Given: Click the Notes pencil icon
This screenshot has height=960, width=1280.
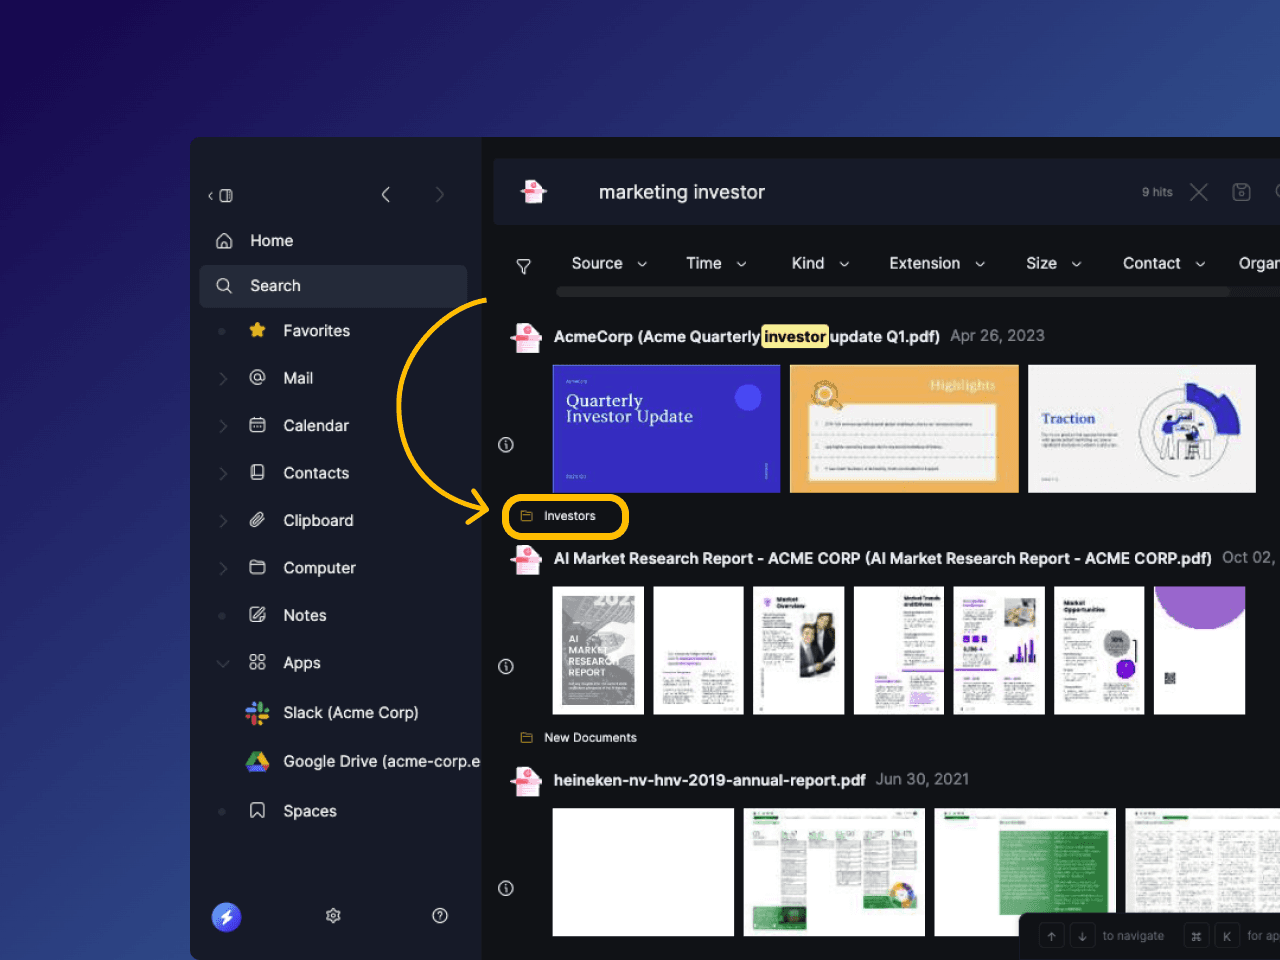Looking at the screenshot, I should (x=257, y=615).
